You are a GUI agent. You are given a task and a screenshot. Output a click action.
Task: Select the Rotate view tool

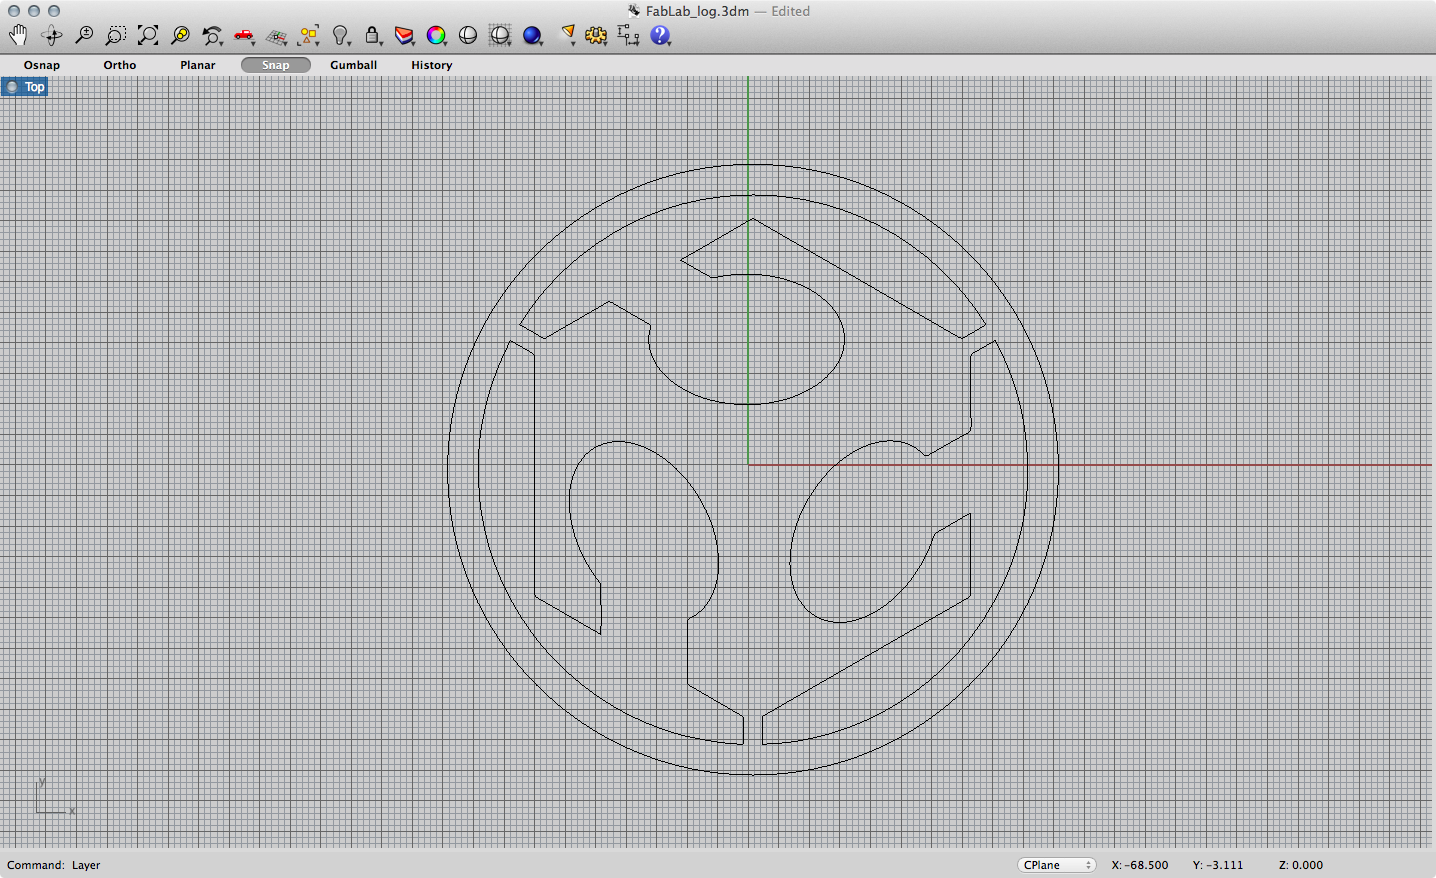click(x=51, y=36)
